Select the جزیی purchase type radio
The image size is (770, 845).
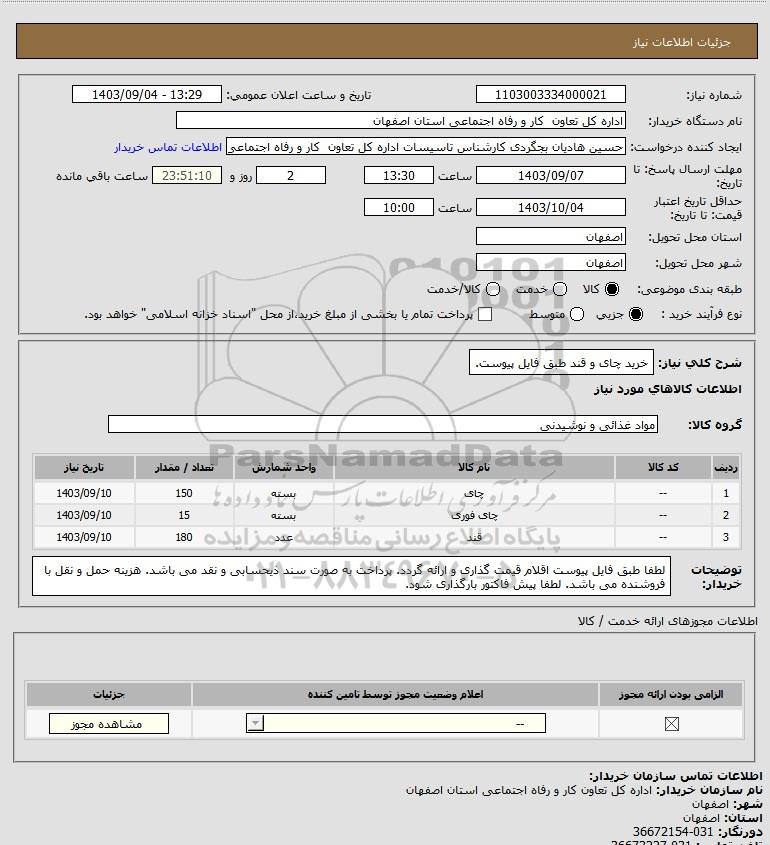636,314
